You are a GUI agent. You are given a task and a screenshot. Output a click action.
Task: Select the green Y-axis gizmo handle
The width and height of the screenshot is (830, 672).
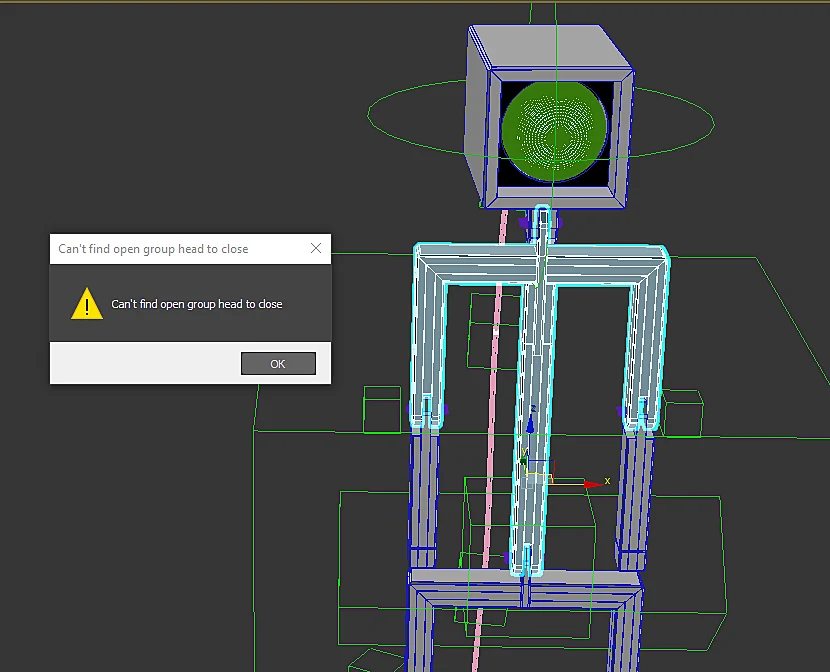click(x=524, y=458)
